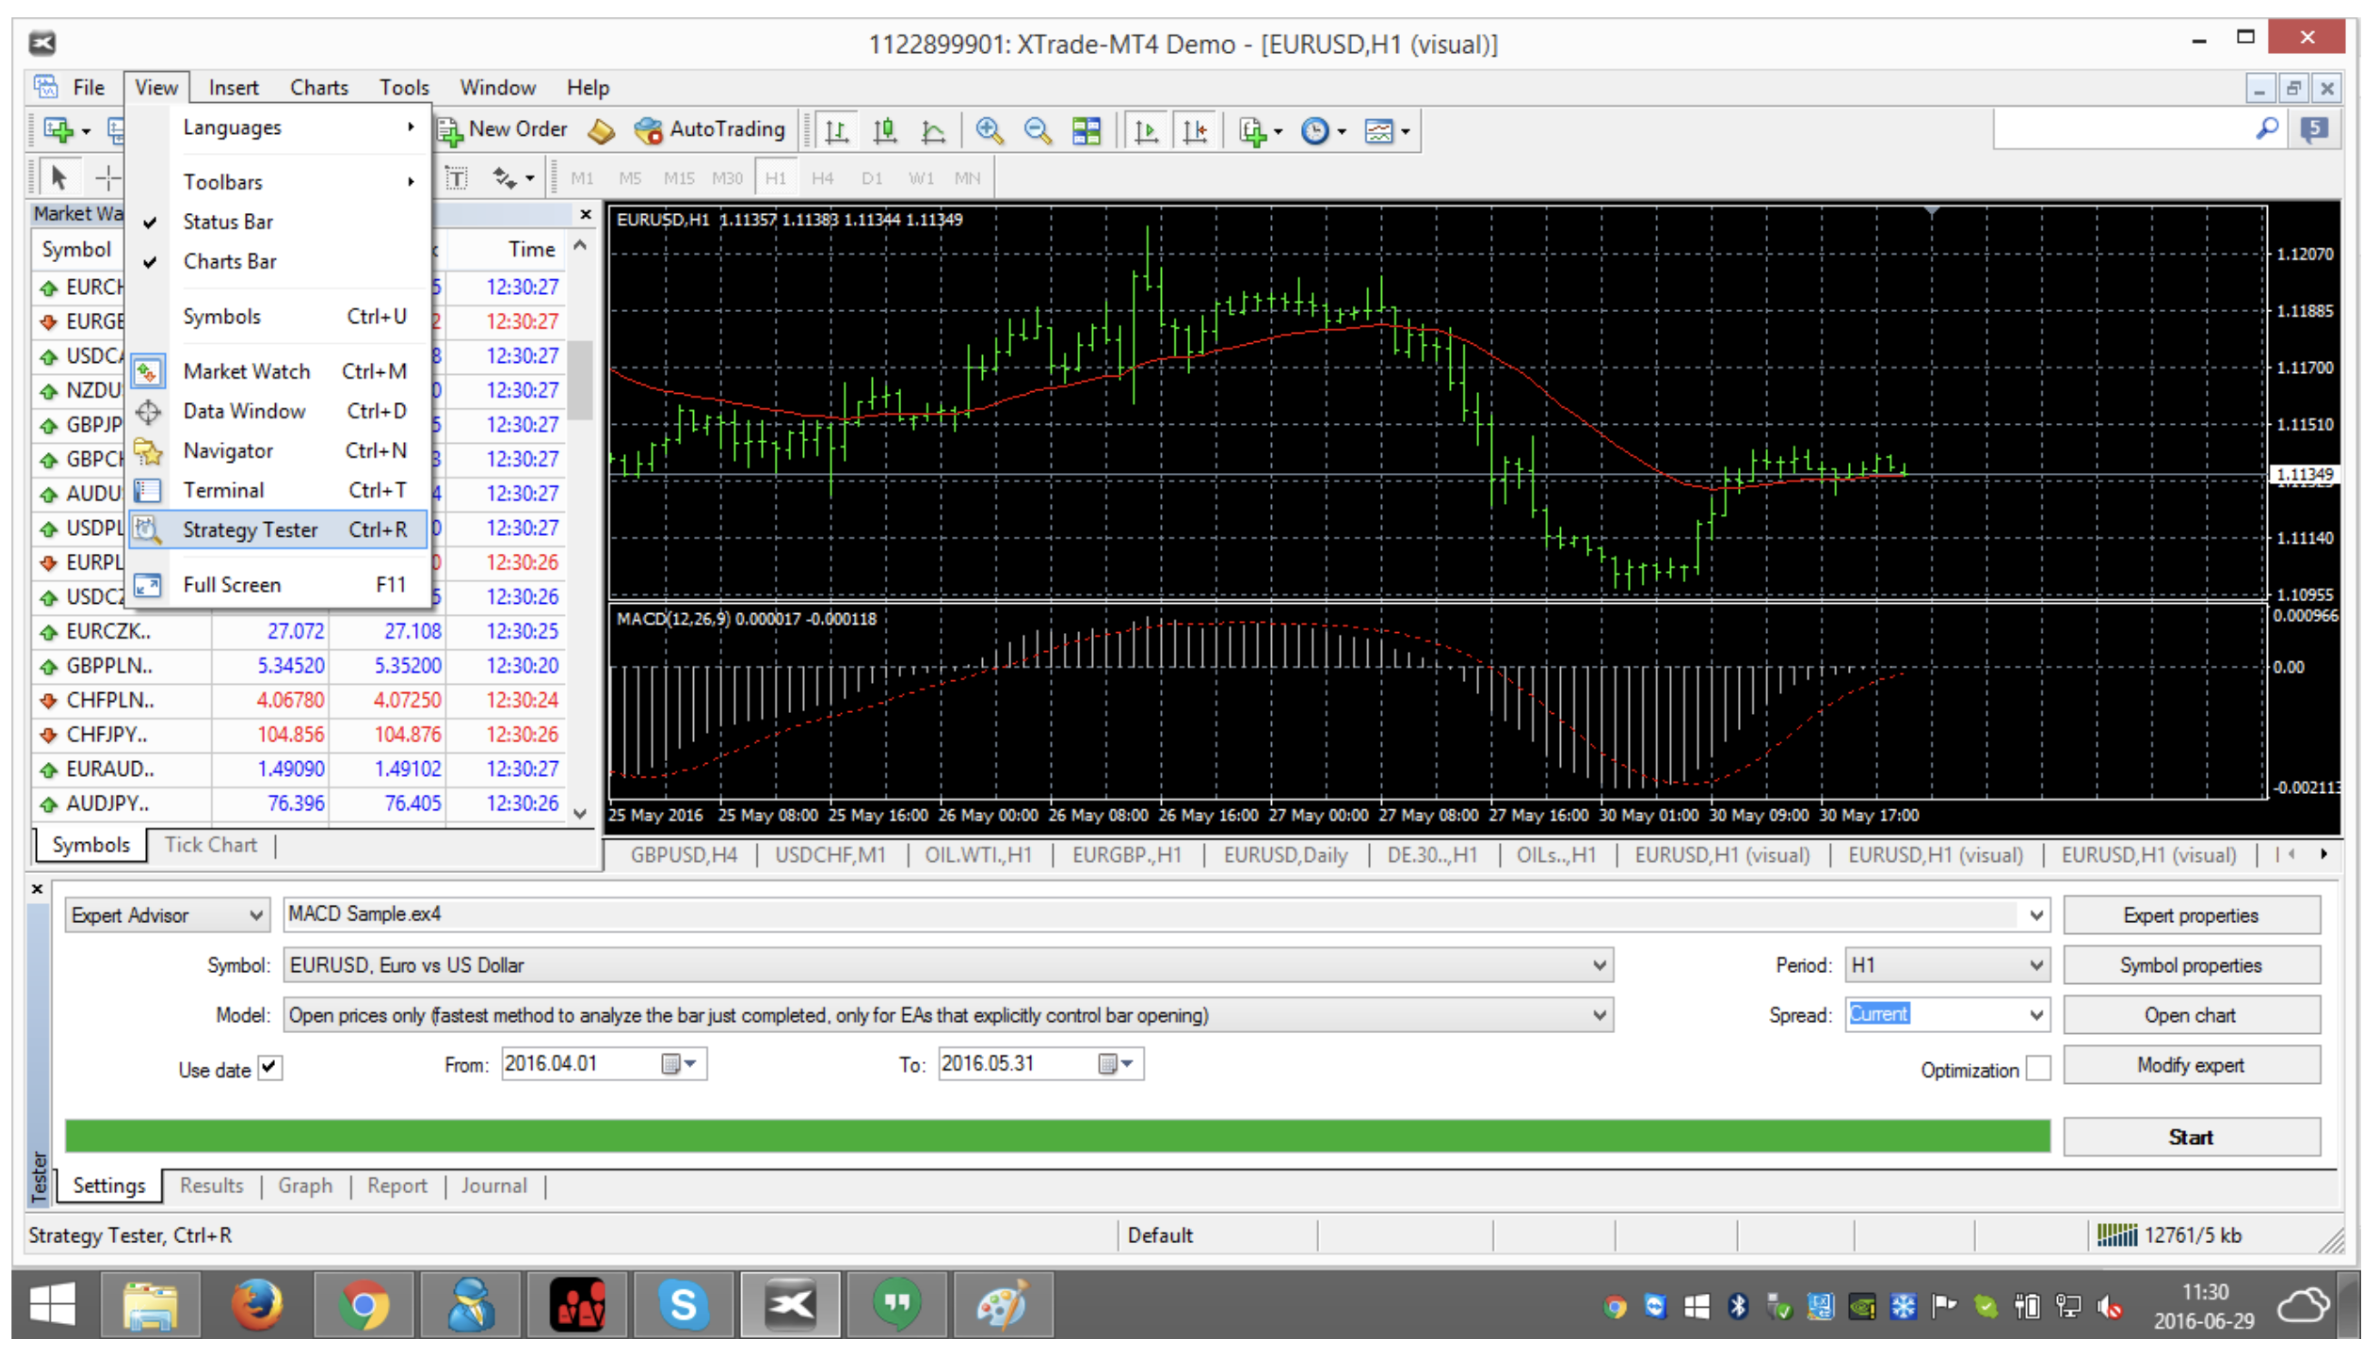The image size is (2373, 1350).
Task: Switch chart to candlestick display
Action: (x=884, y=130)
